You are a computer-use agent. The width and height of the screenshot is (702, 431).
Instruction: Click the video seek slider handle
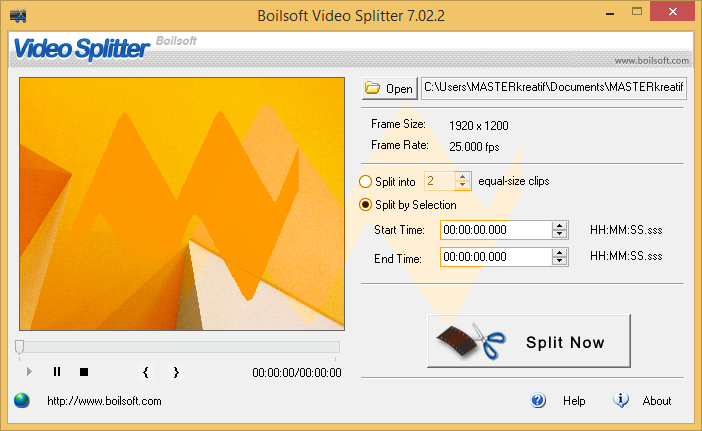click(x=19, y=346)
